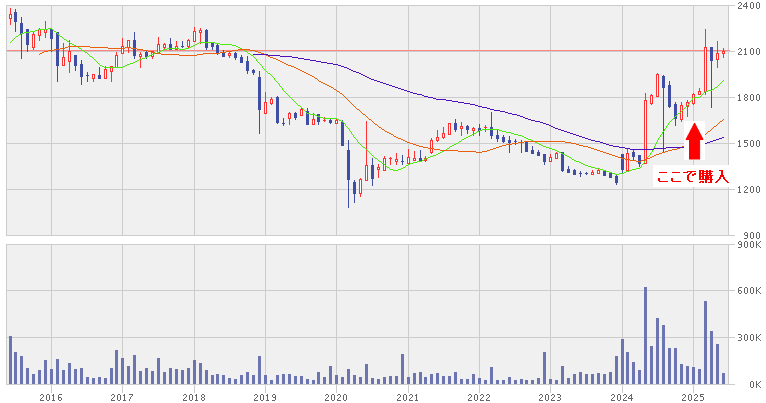Select the 1500 price axis value

click(x=748, y=144)
